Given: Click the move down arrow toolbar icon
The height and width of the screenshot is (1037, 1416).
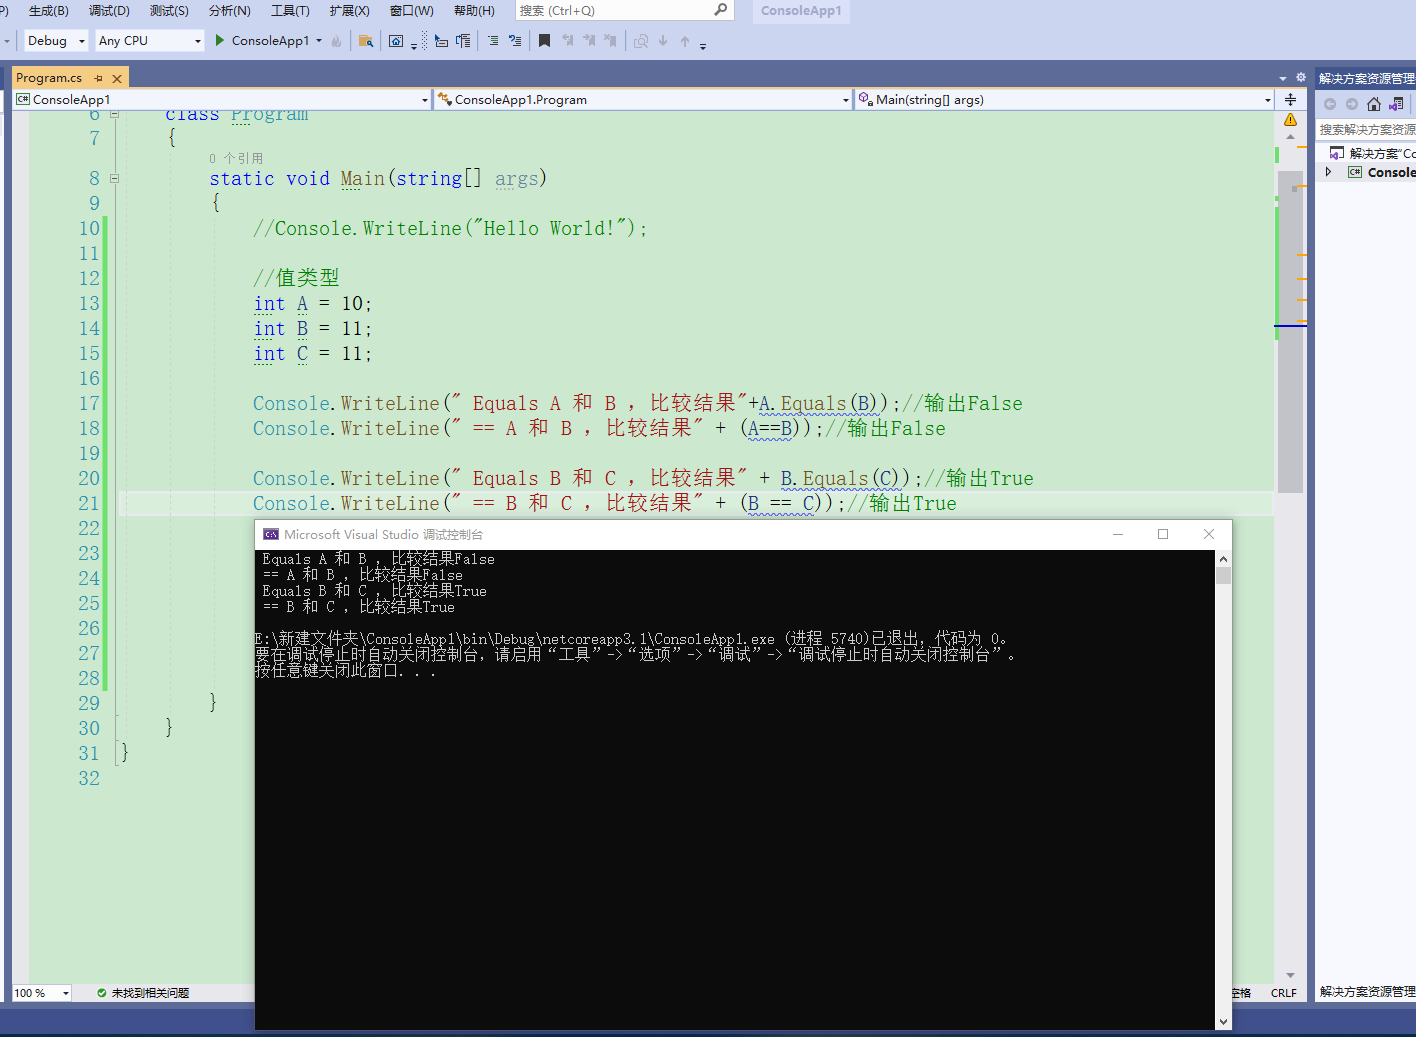Looking at the screenshot, I should tap(663, 41).
